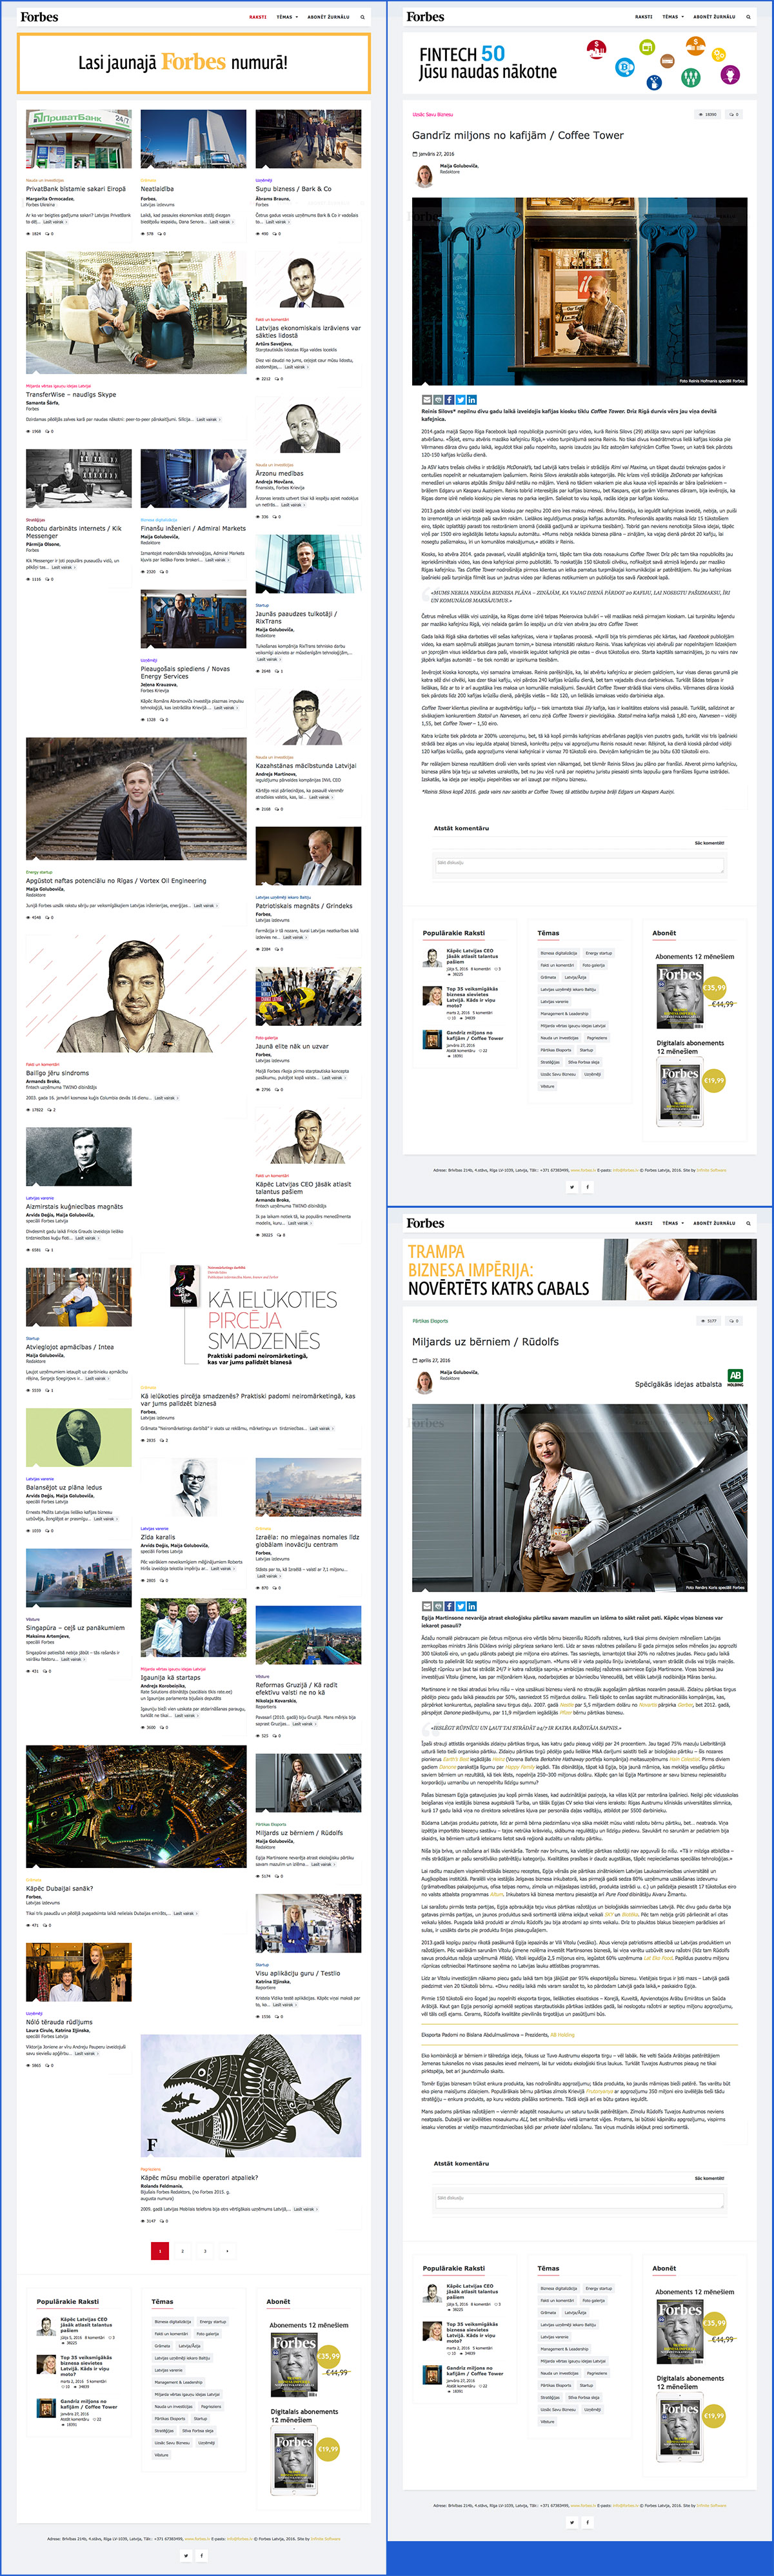Open TransferWise – naudīgs Skype article
Viewport: 774px width, 2576px height.
pyautogui.click(x=71, y=394)
